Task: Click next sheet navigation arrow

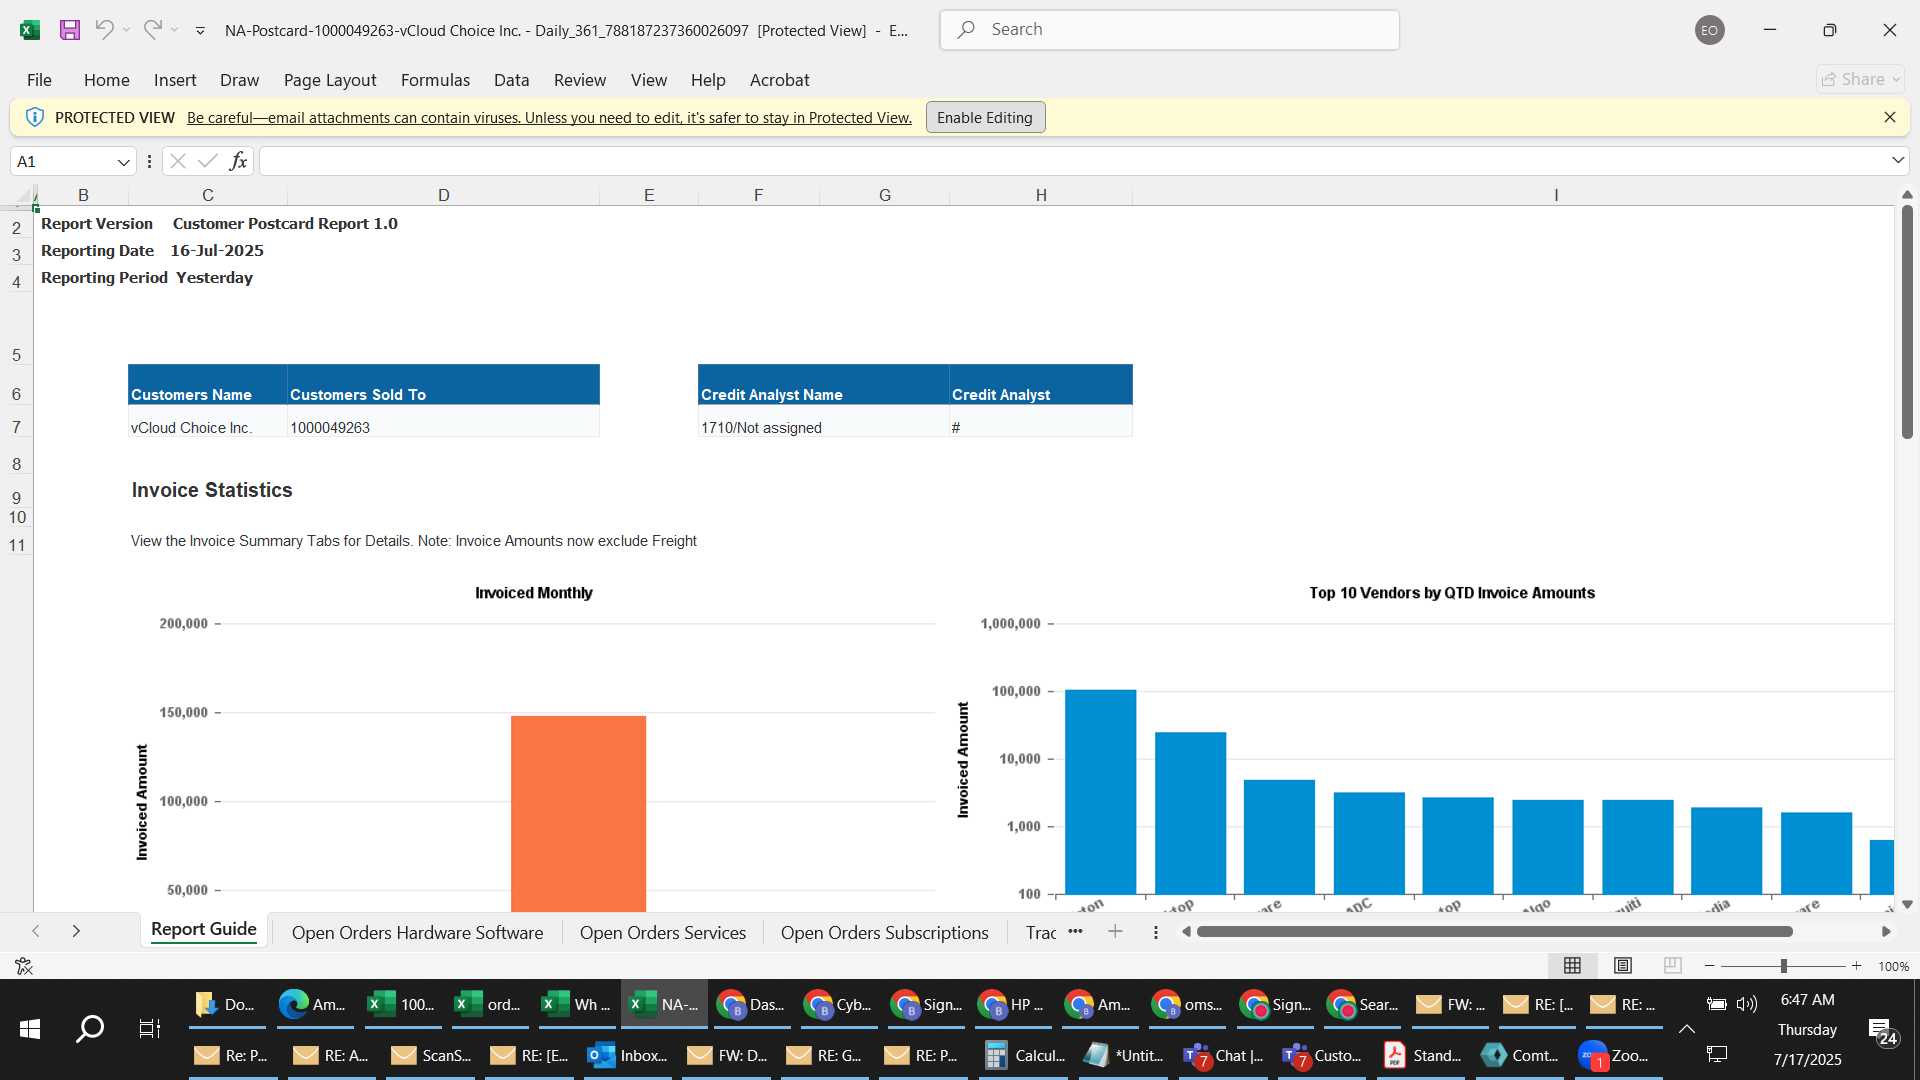Action: point(76,931)
